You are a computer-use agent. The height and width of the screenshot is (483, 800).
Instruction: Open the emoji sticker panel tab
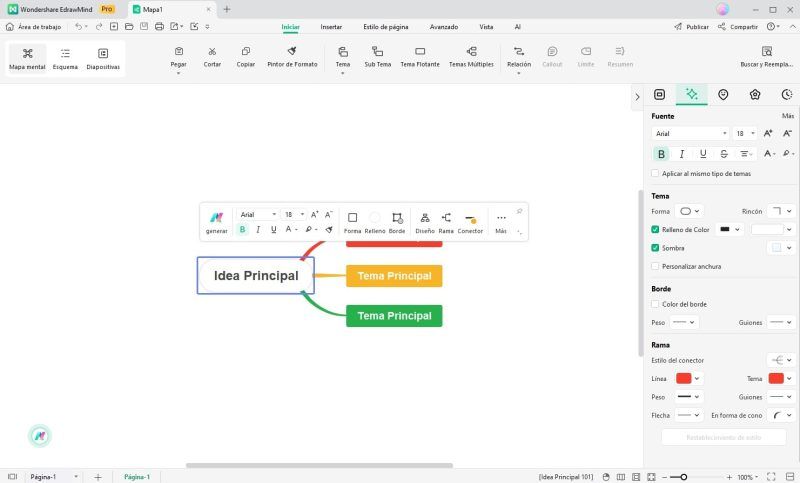pos(723,94)
